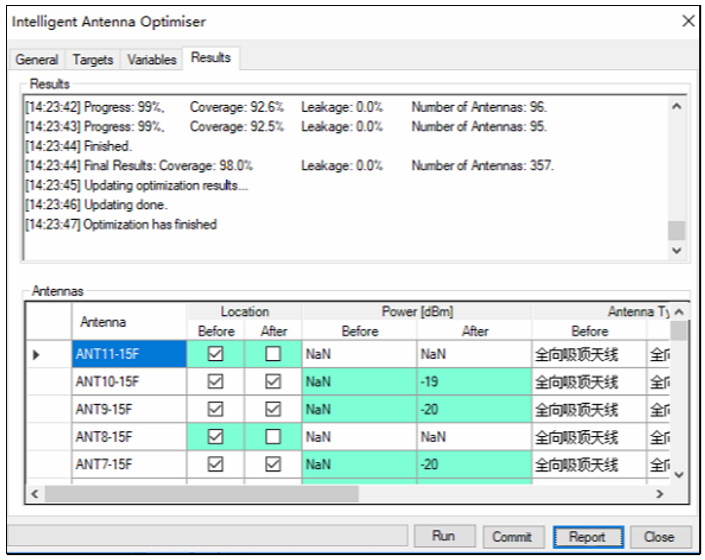Toggle Location Before checkbox for ANT7-15F

click(215, 464)
